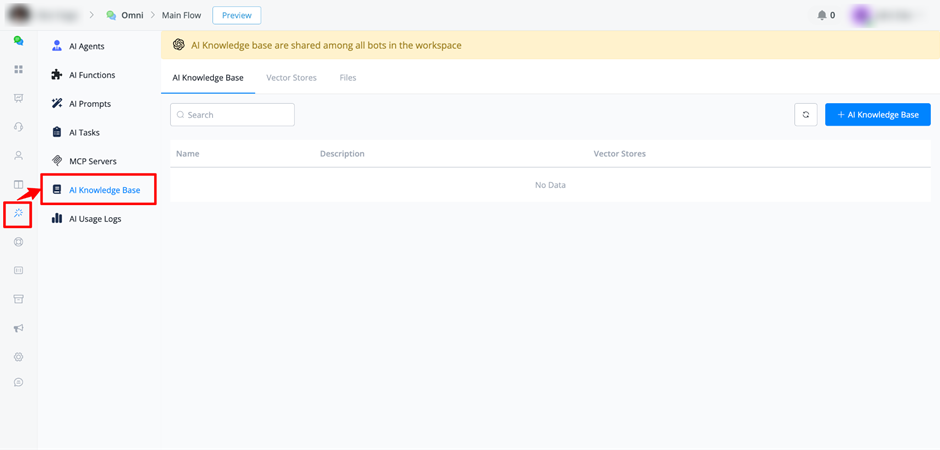Click the archive box sidebar icon
This screenshot has width=940, height=450.
pos(19,299)
